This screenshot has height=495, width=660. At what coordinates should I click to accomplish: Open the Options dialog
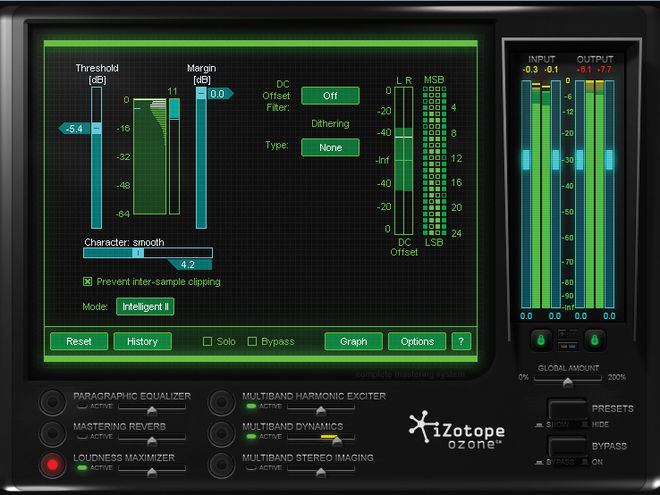point(417,341)
